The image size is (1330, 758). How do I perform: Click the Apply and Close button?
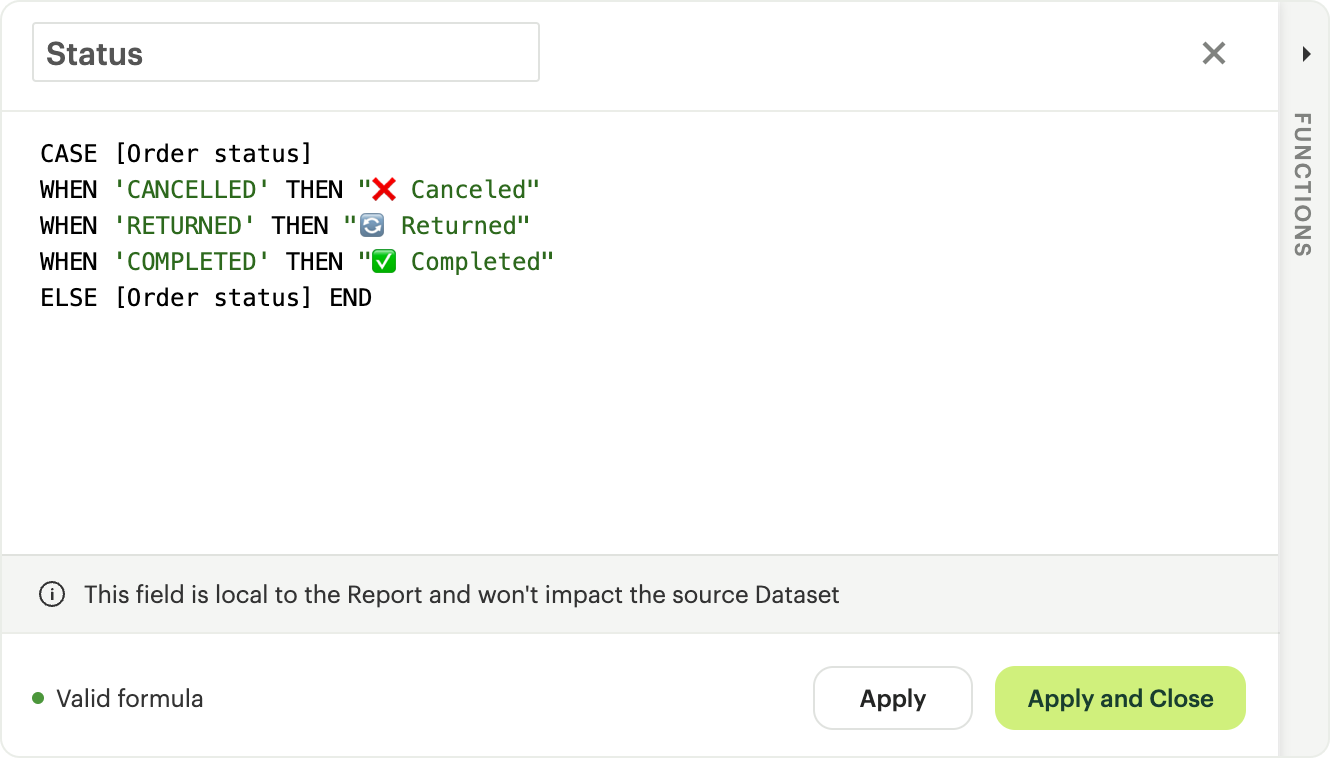click(1120, 698)
